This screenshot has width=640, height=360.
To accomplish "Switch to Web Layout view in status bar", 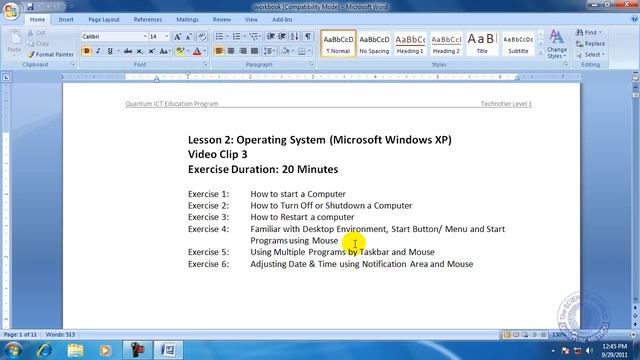I will pyautogui.click(x=525, y=335).
